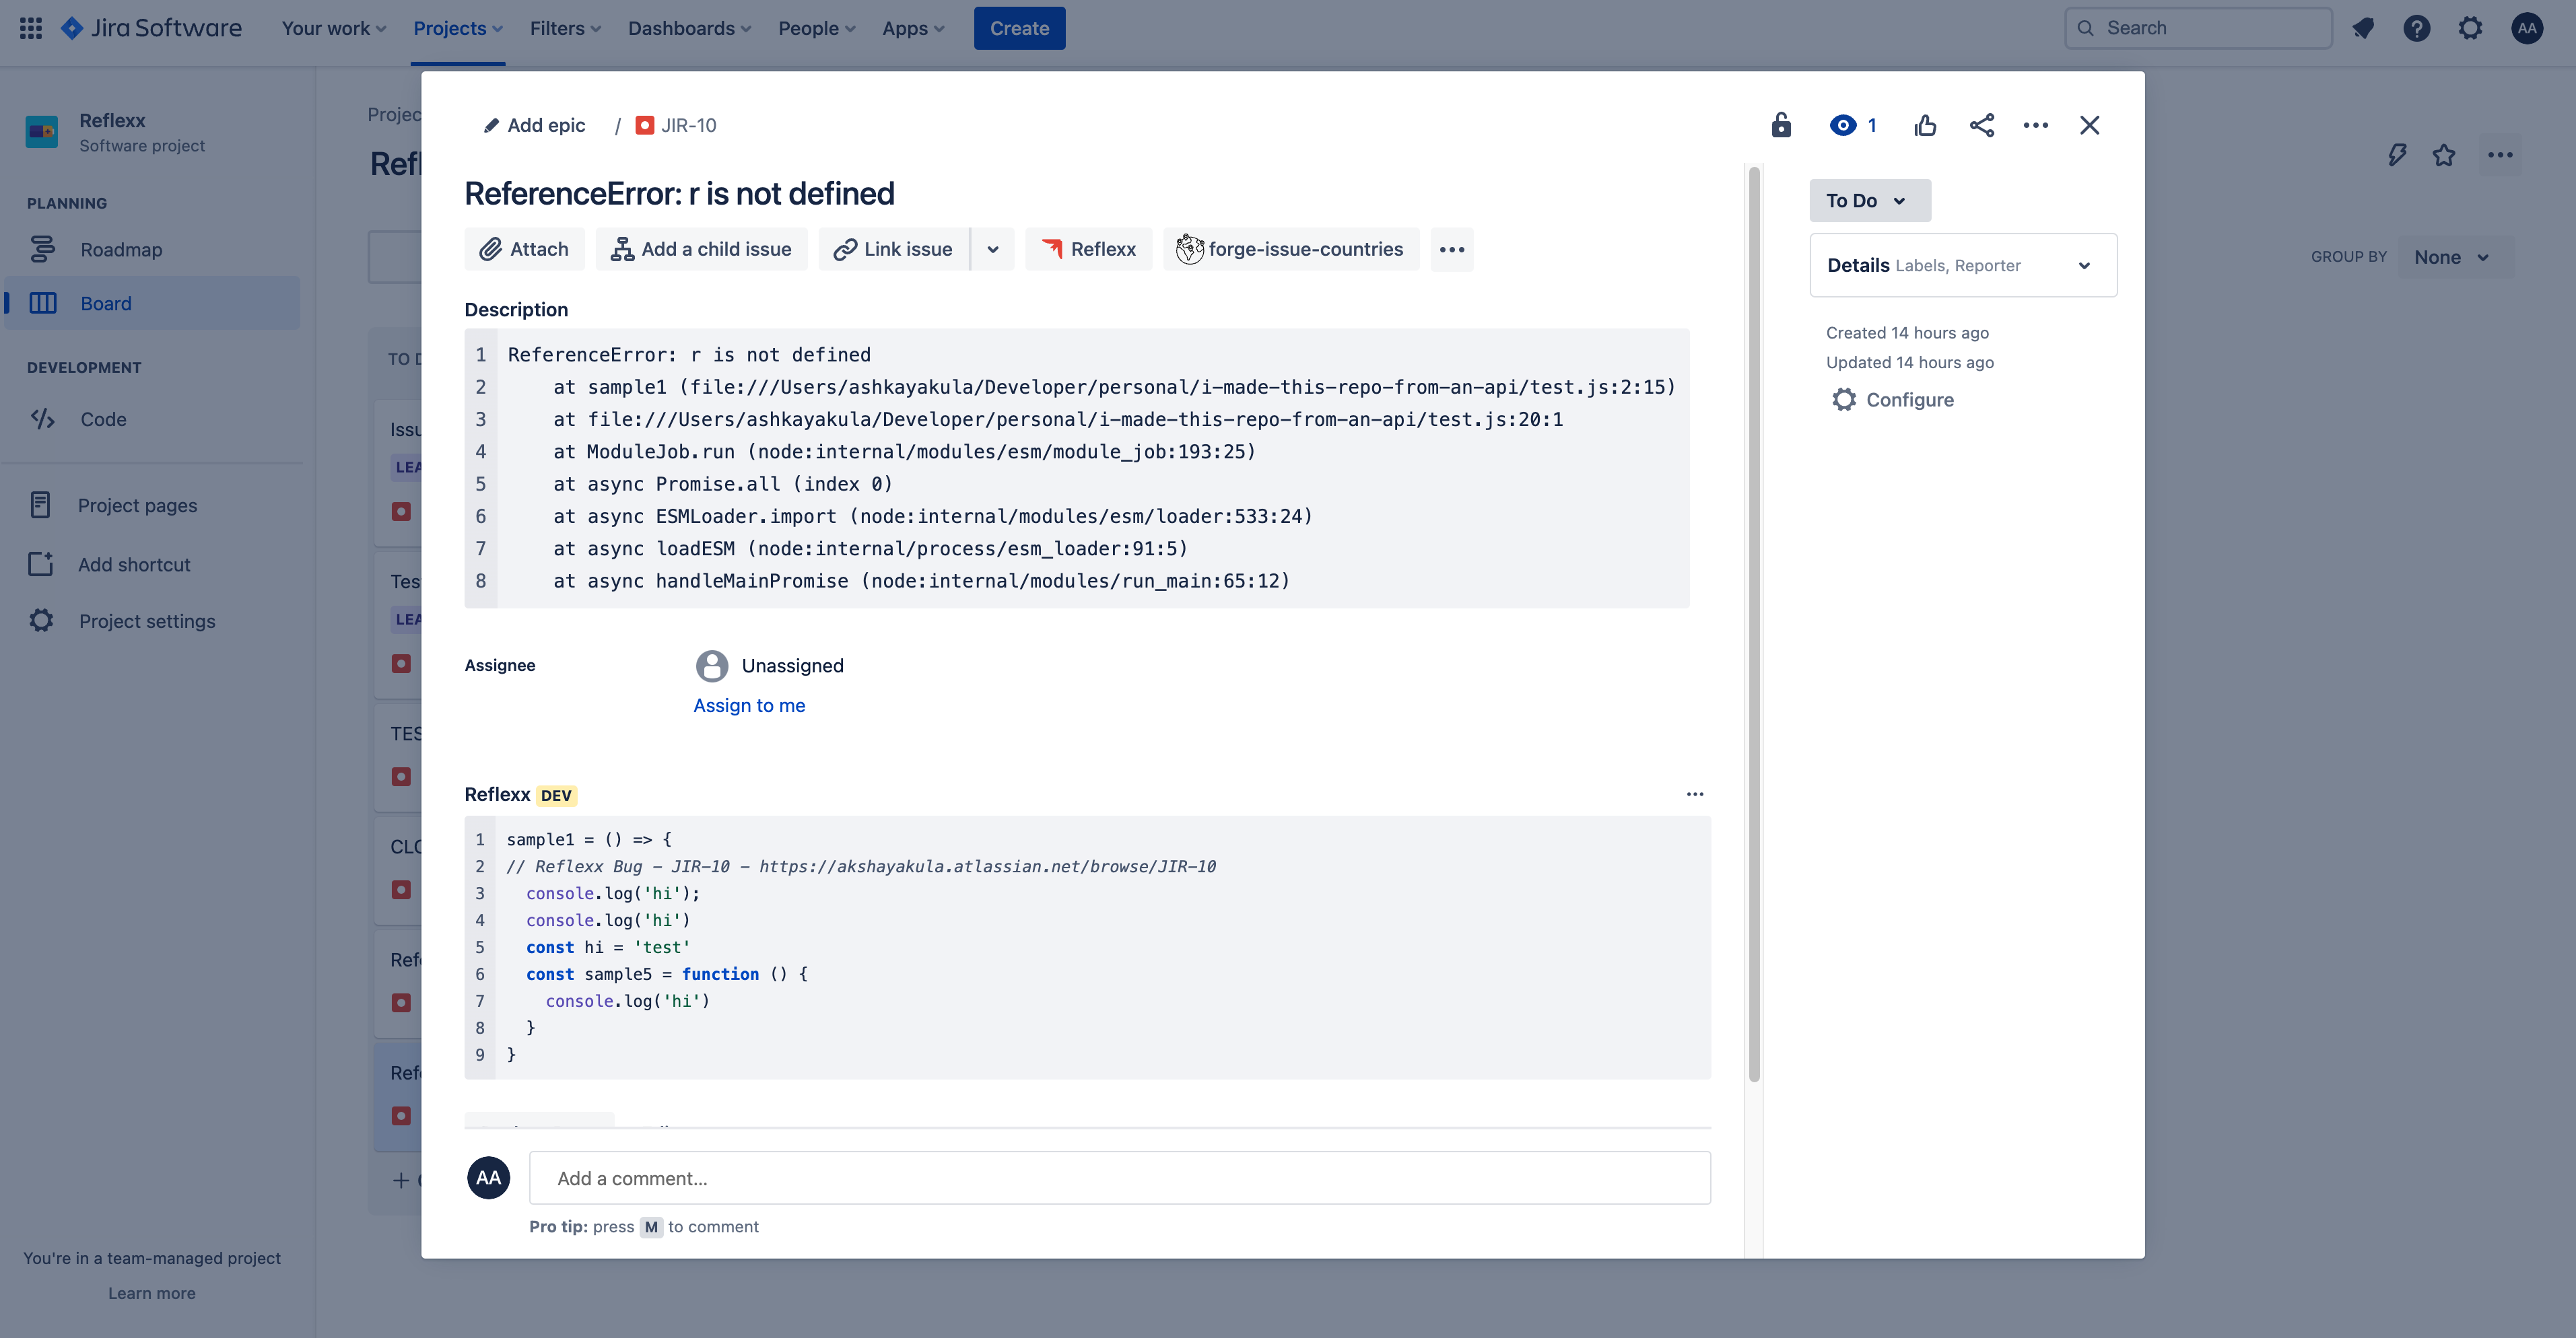Click the top Search field
The image size is (2576, 1338).
point(2198,28)
